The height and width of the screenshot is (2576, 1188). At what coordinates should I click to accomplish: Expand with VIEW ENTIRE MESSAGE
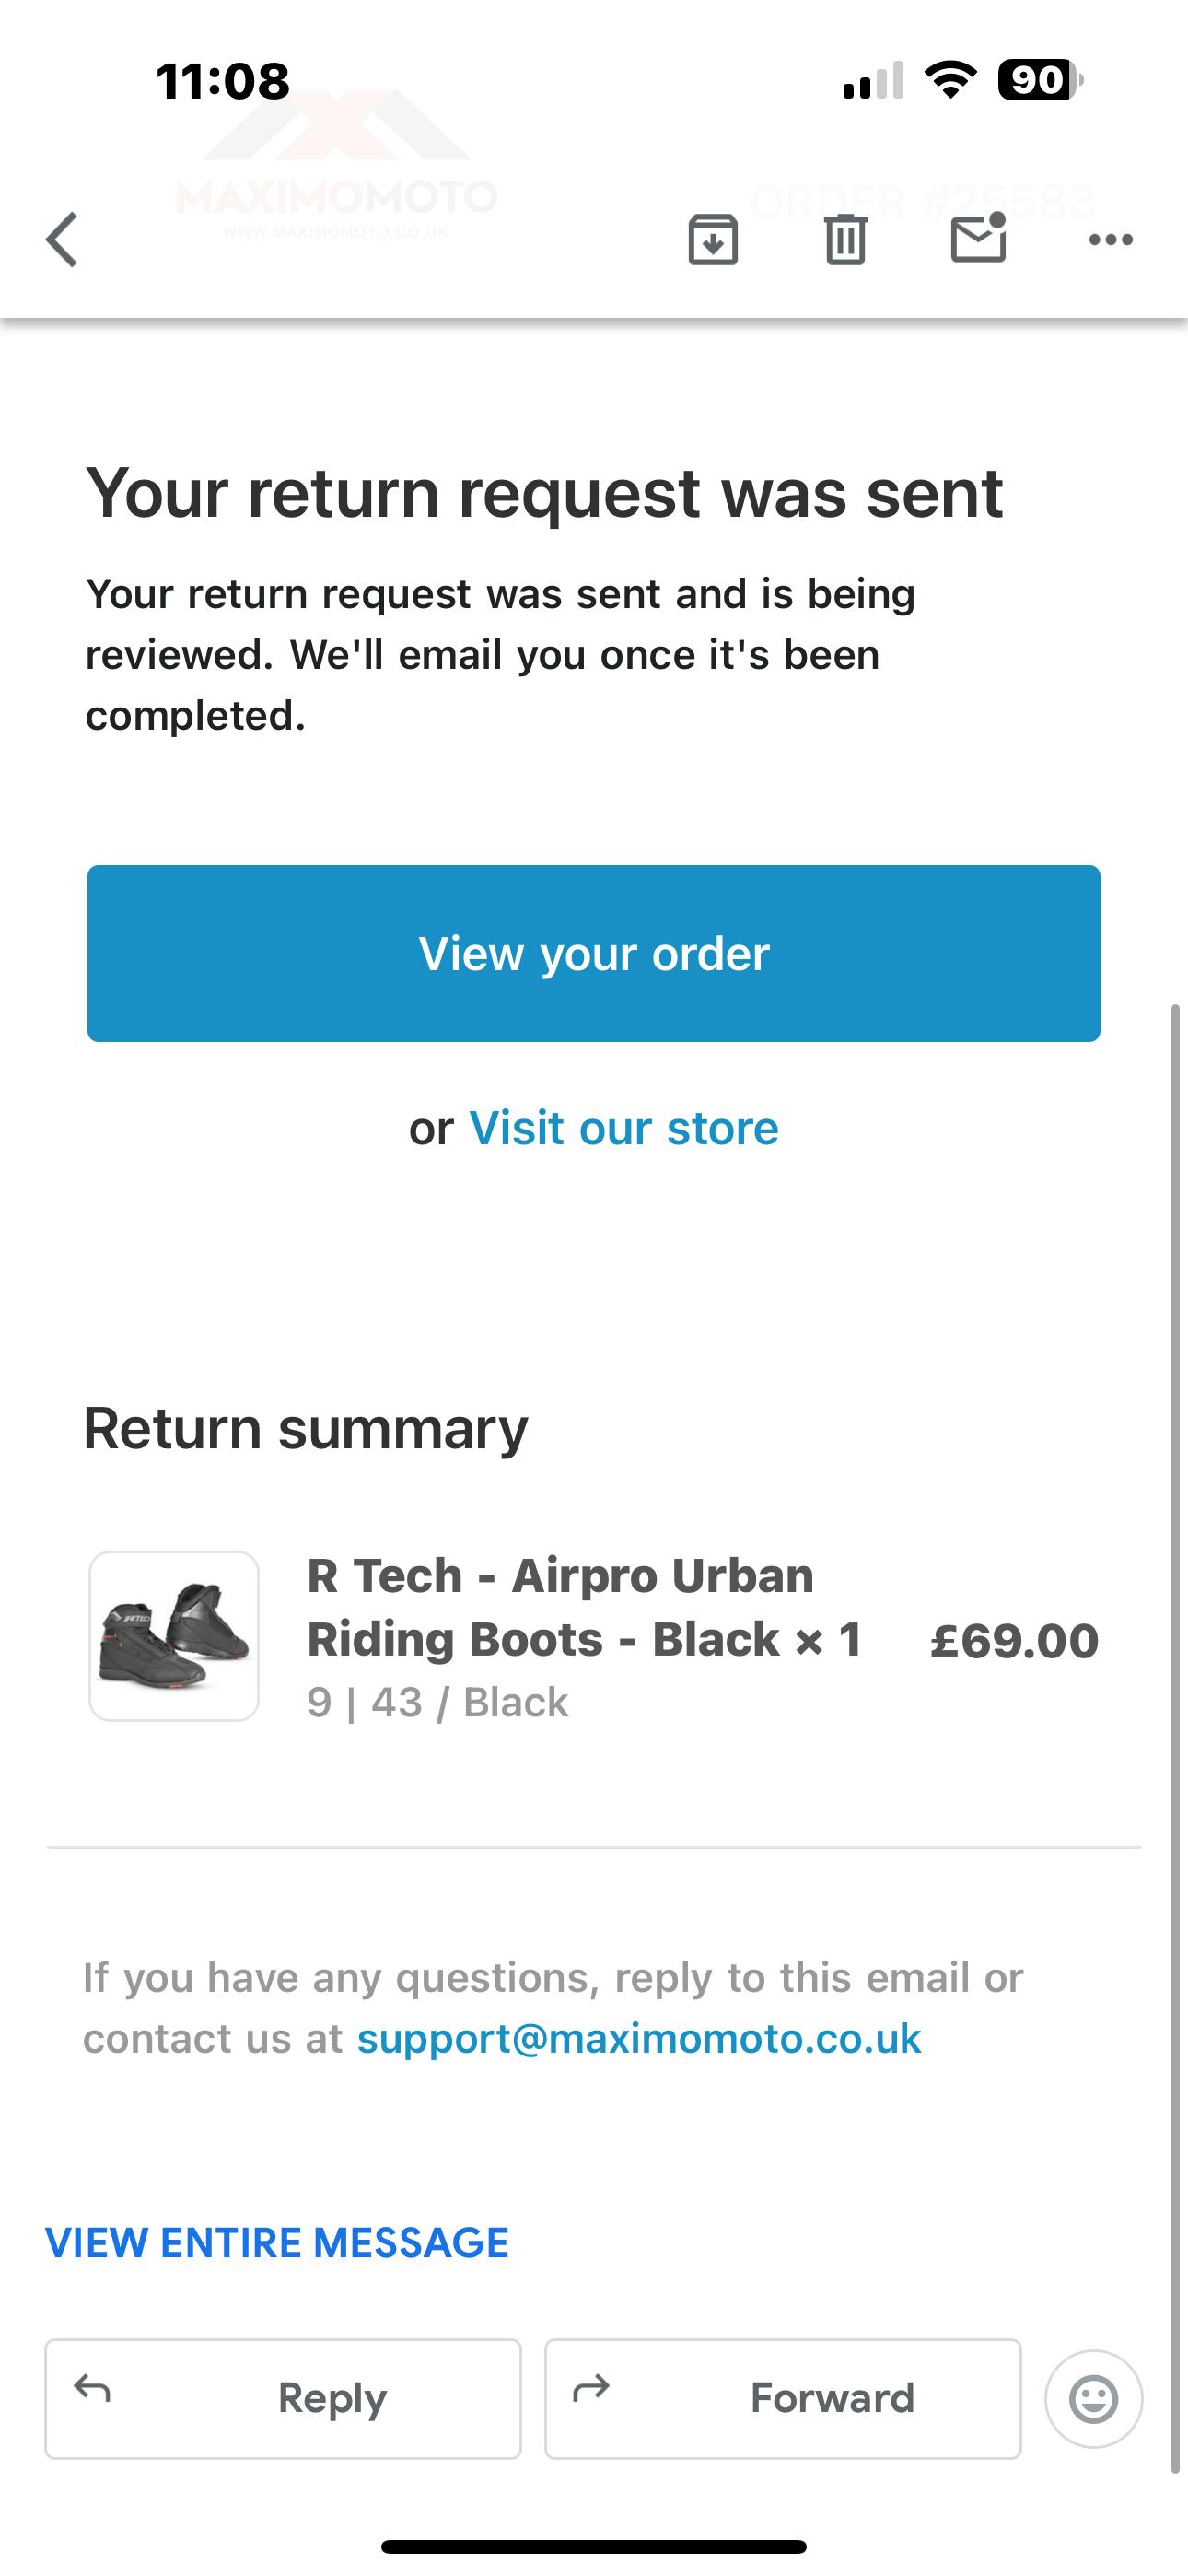click(x=277, y=2243)
